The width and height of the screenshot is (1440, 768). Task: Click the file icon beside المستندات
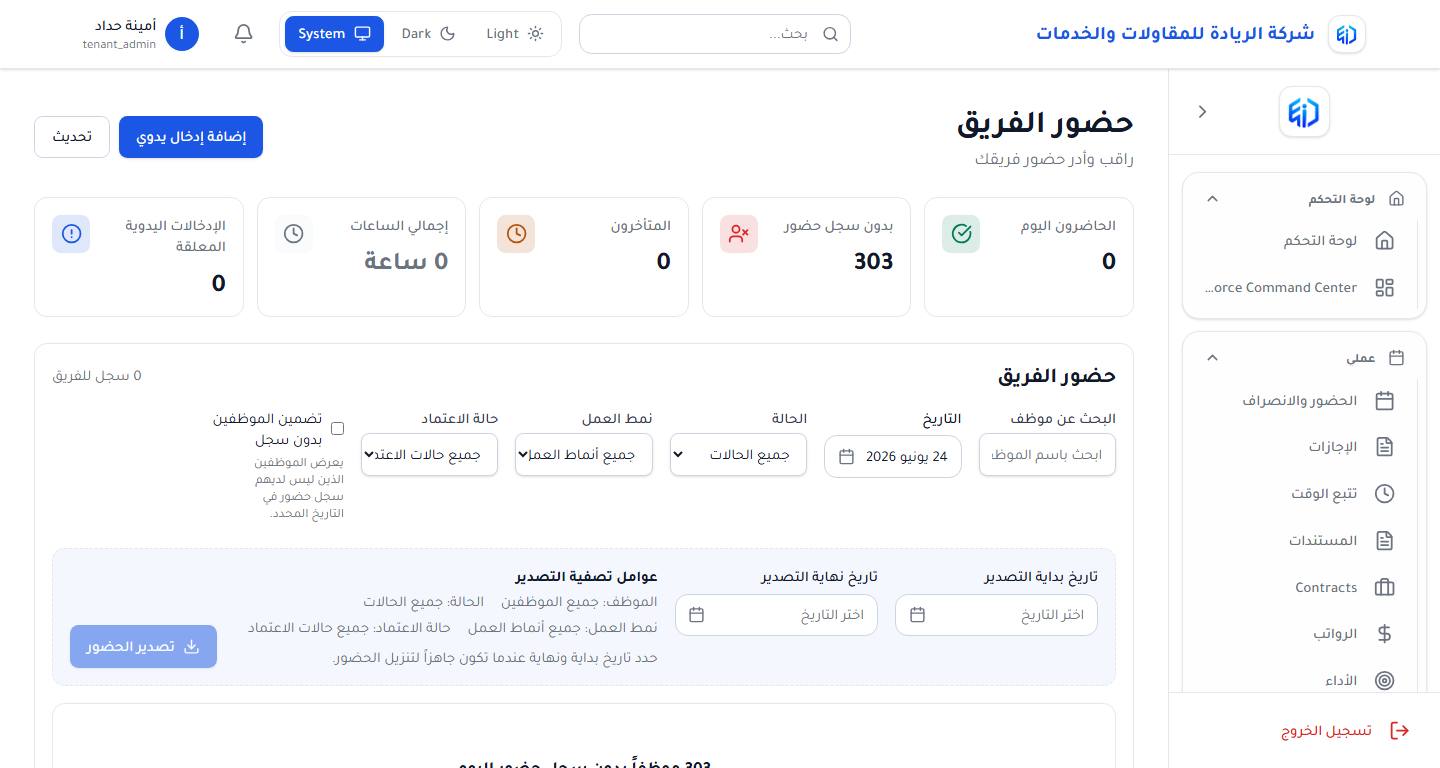coord(1385,541)
